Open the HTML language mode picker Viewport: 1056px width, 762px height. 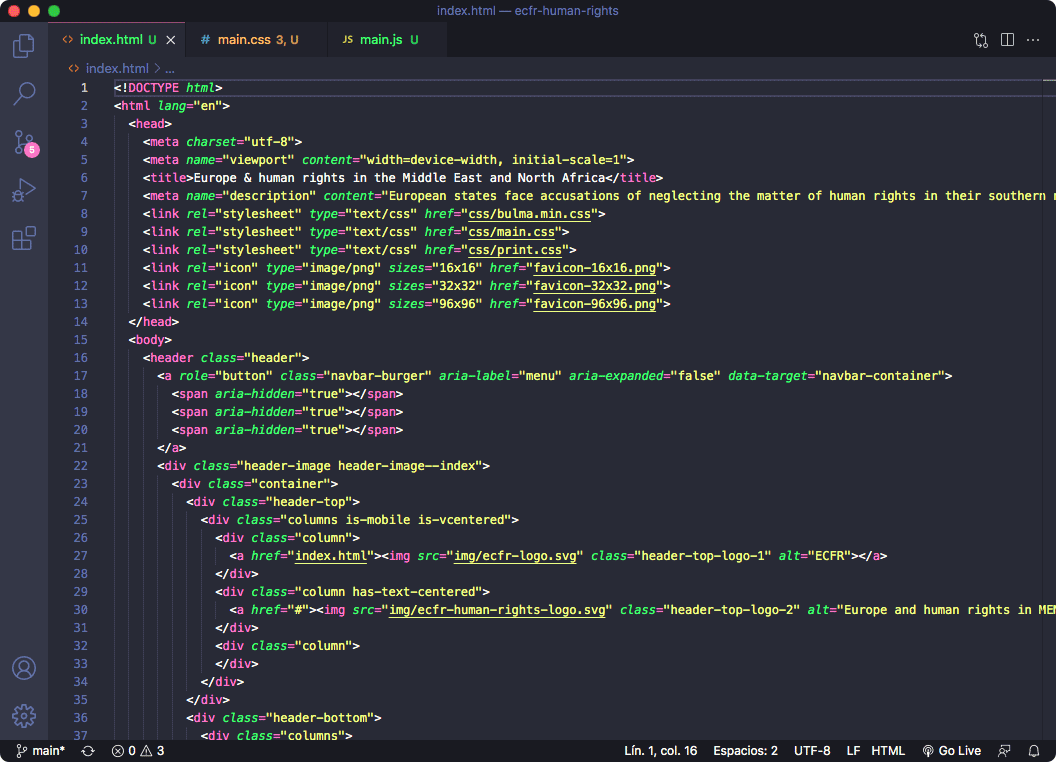click(887, 751)
